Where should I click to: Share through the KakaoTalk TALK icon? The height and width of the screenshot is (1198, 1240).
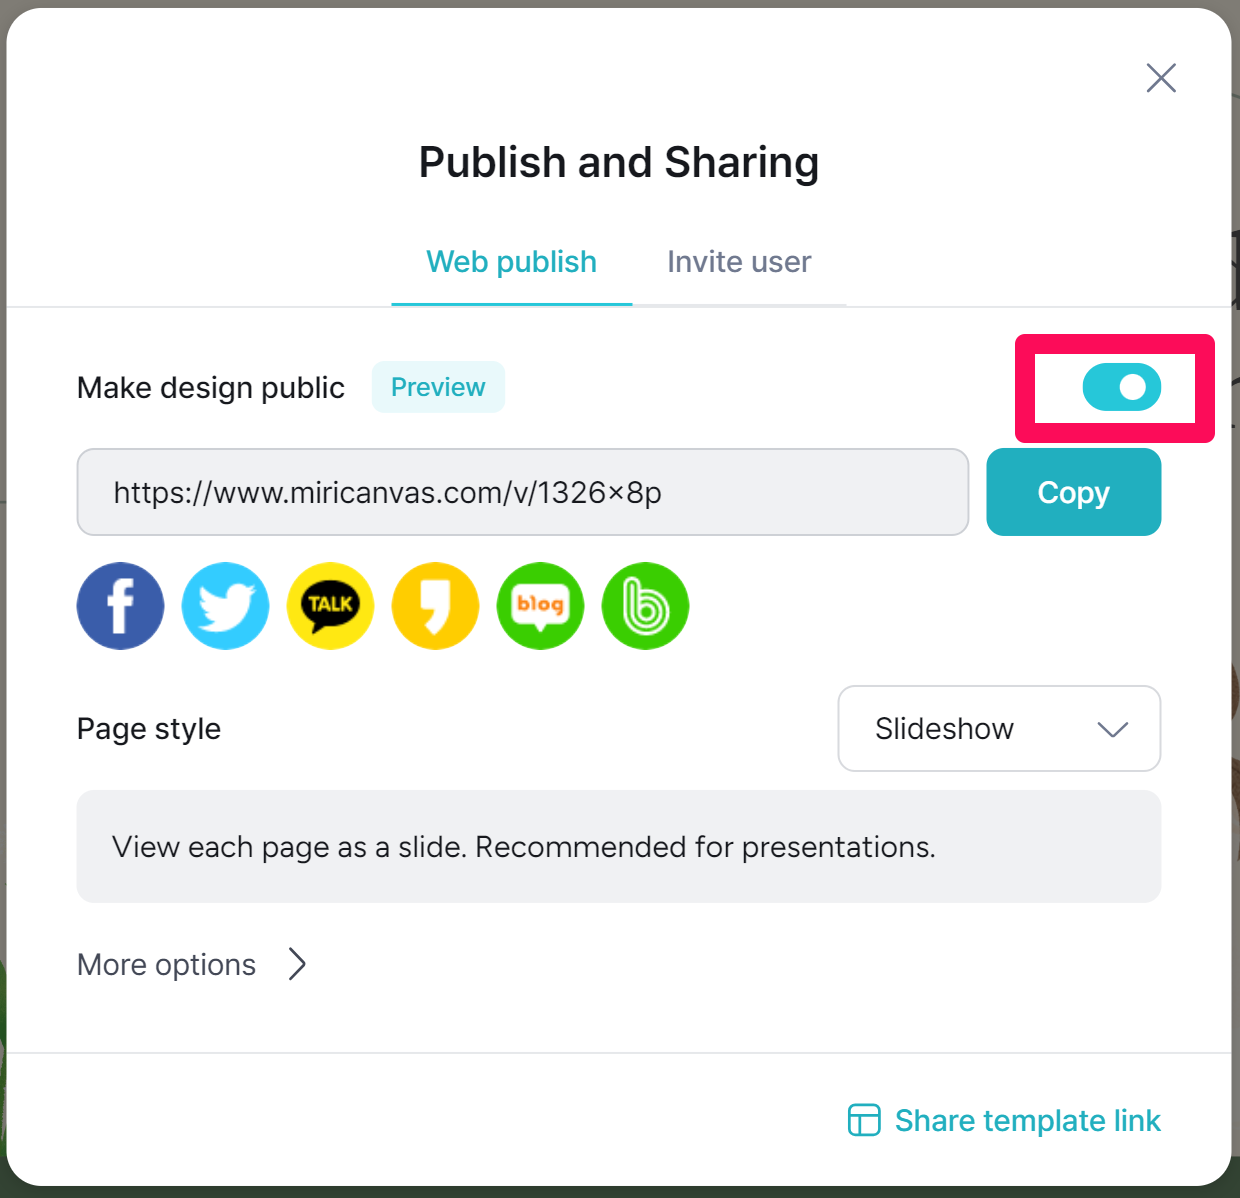[330, 606]
